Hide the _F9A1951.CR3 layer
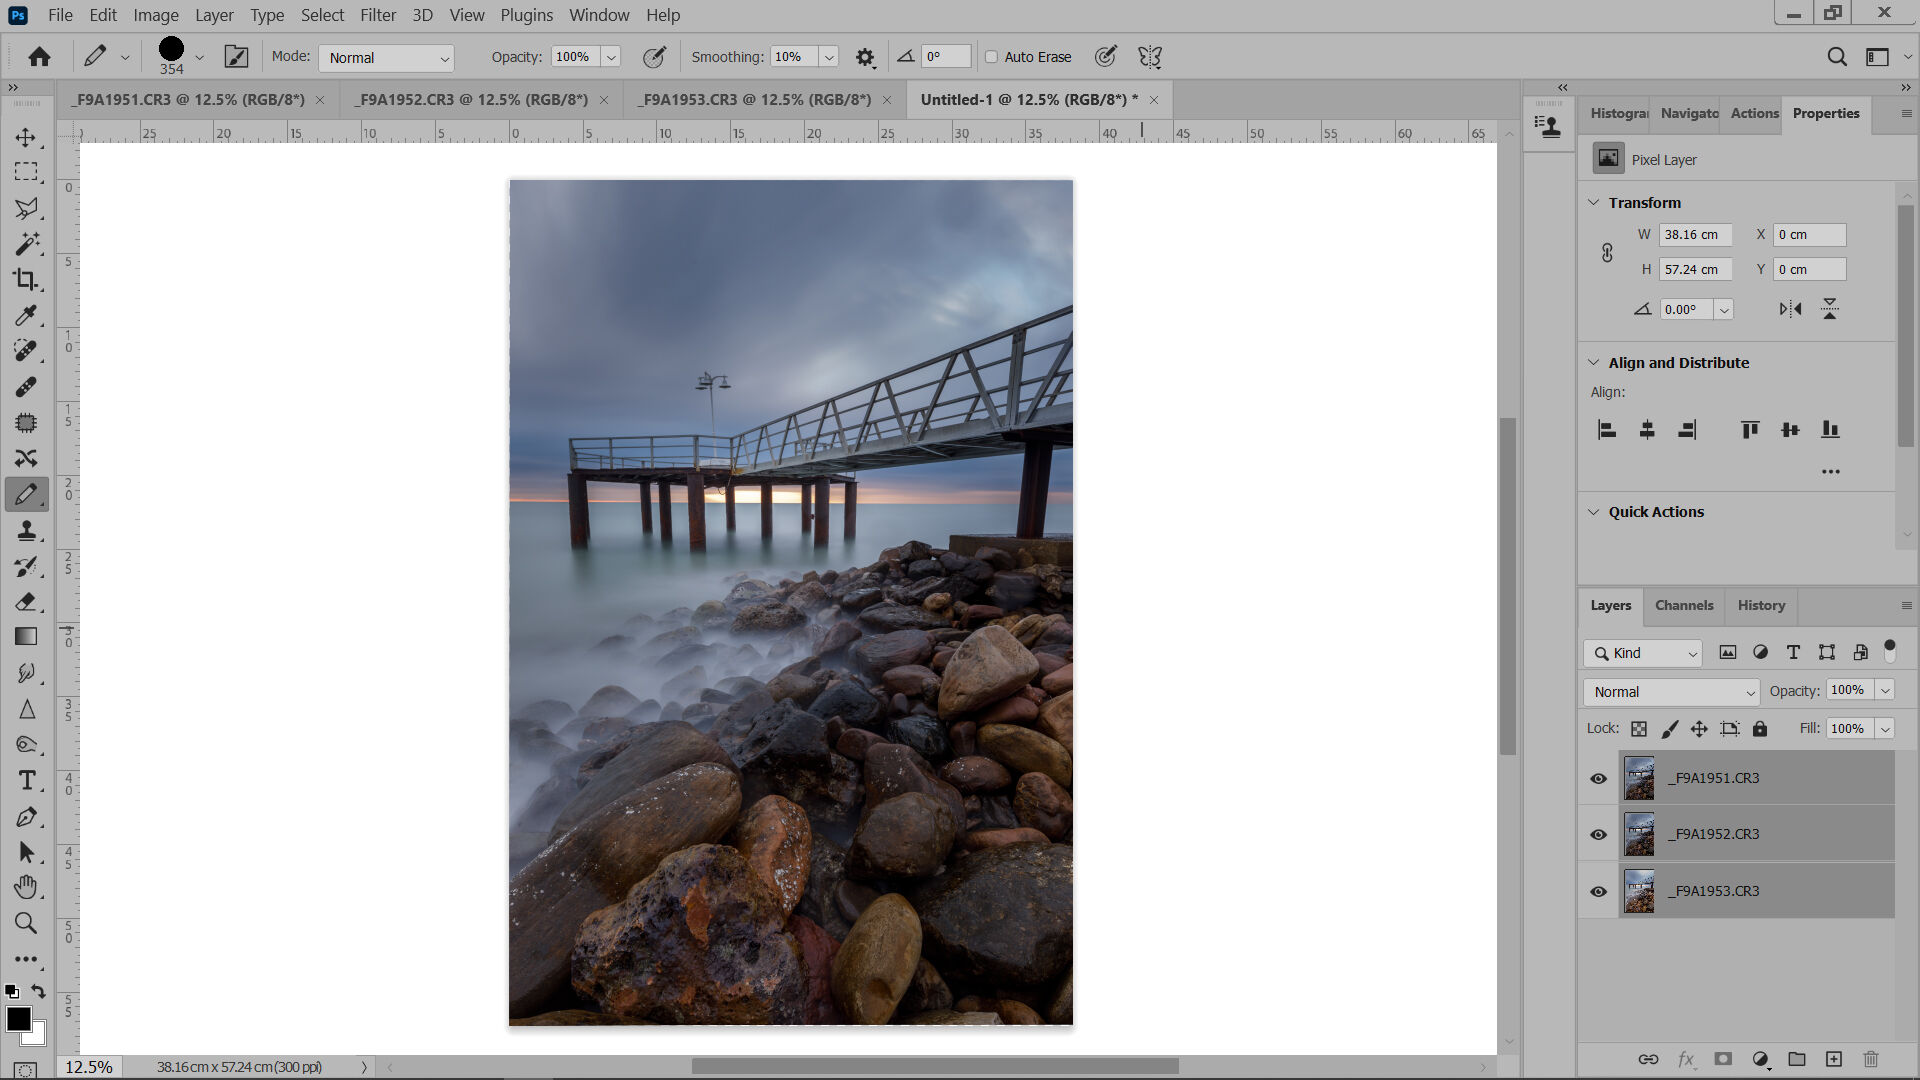 pyautogui.click(x=1598, y=778)
